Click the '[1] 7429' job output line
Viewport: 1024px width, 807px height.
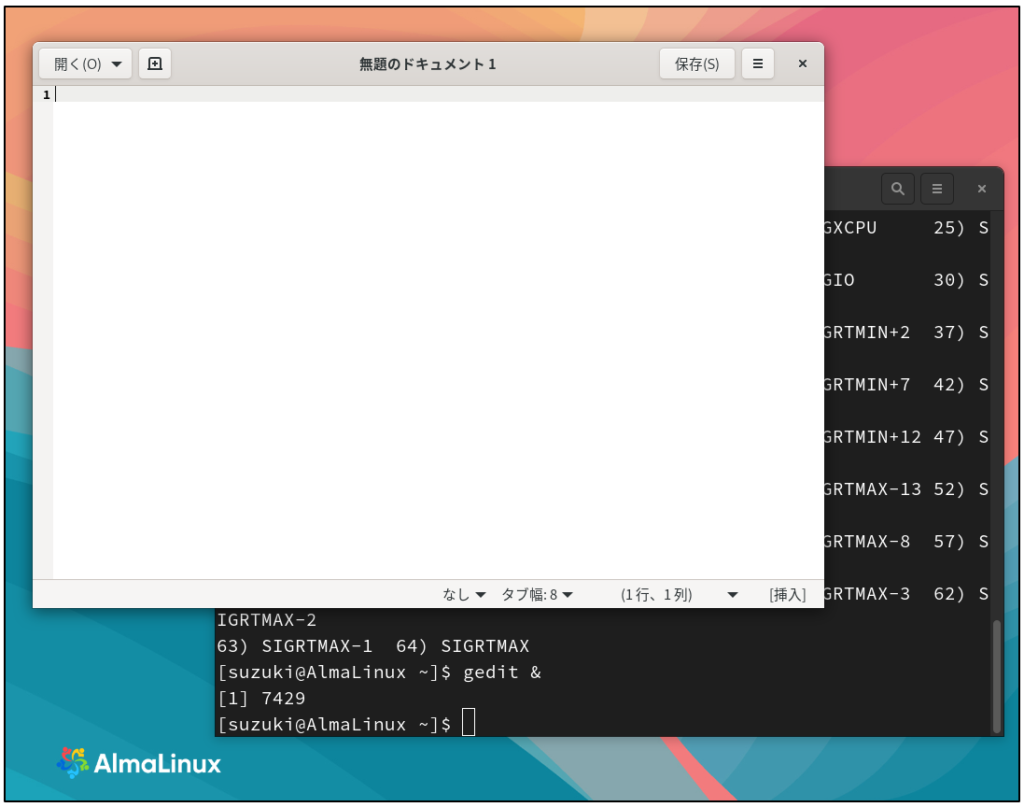click(262, 698)
